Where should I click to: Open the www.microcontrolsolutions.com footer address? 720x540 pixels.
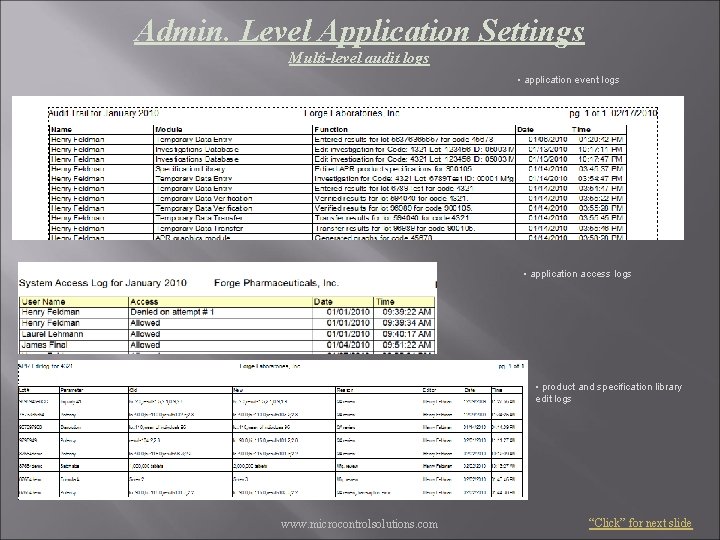click(359, 524)
